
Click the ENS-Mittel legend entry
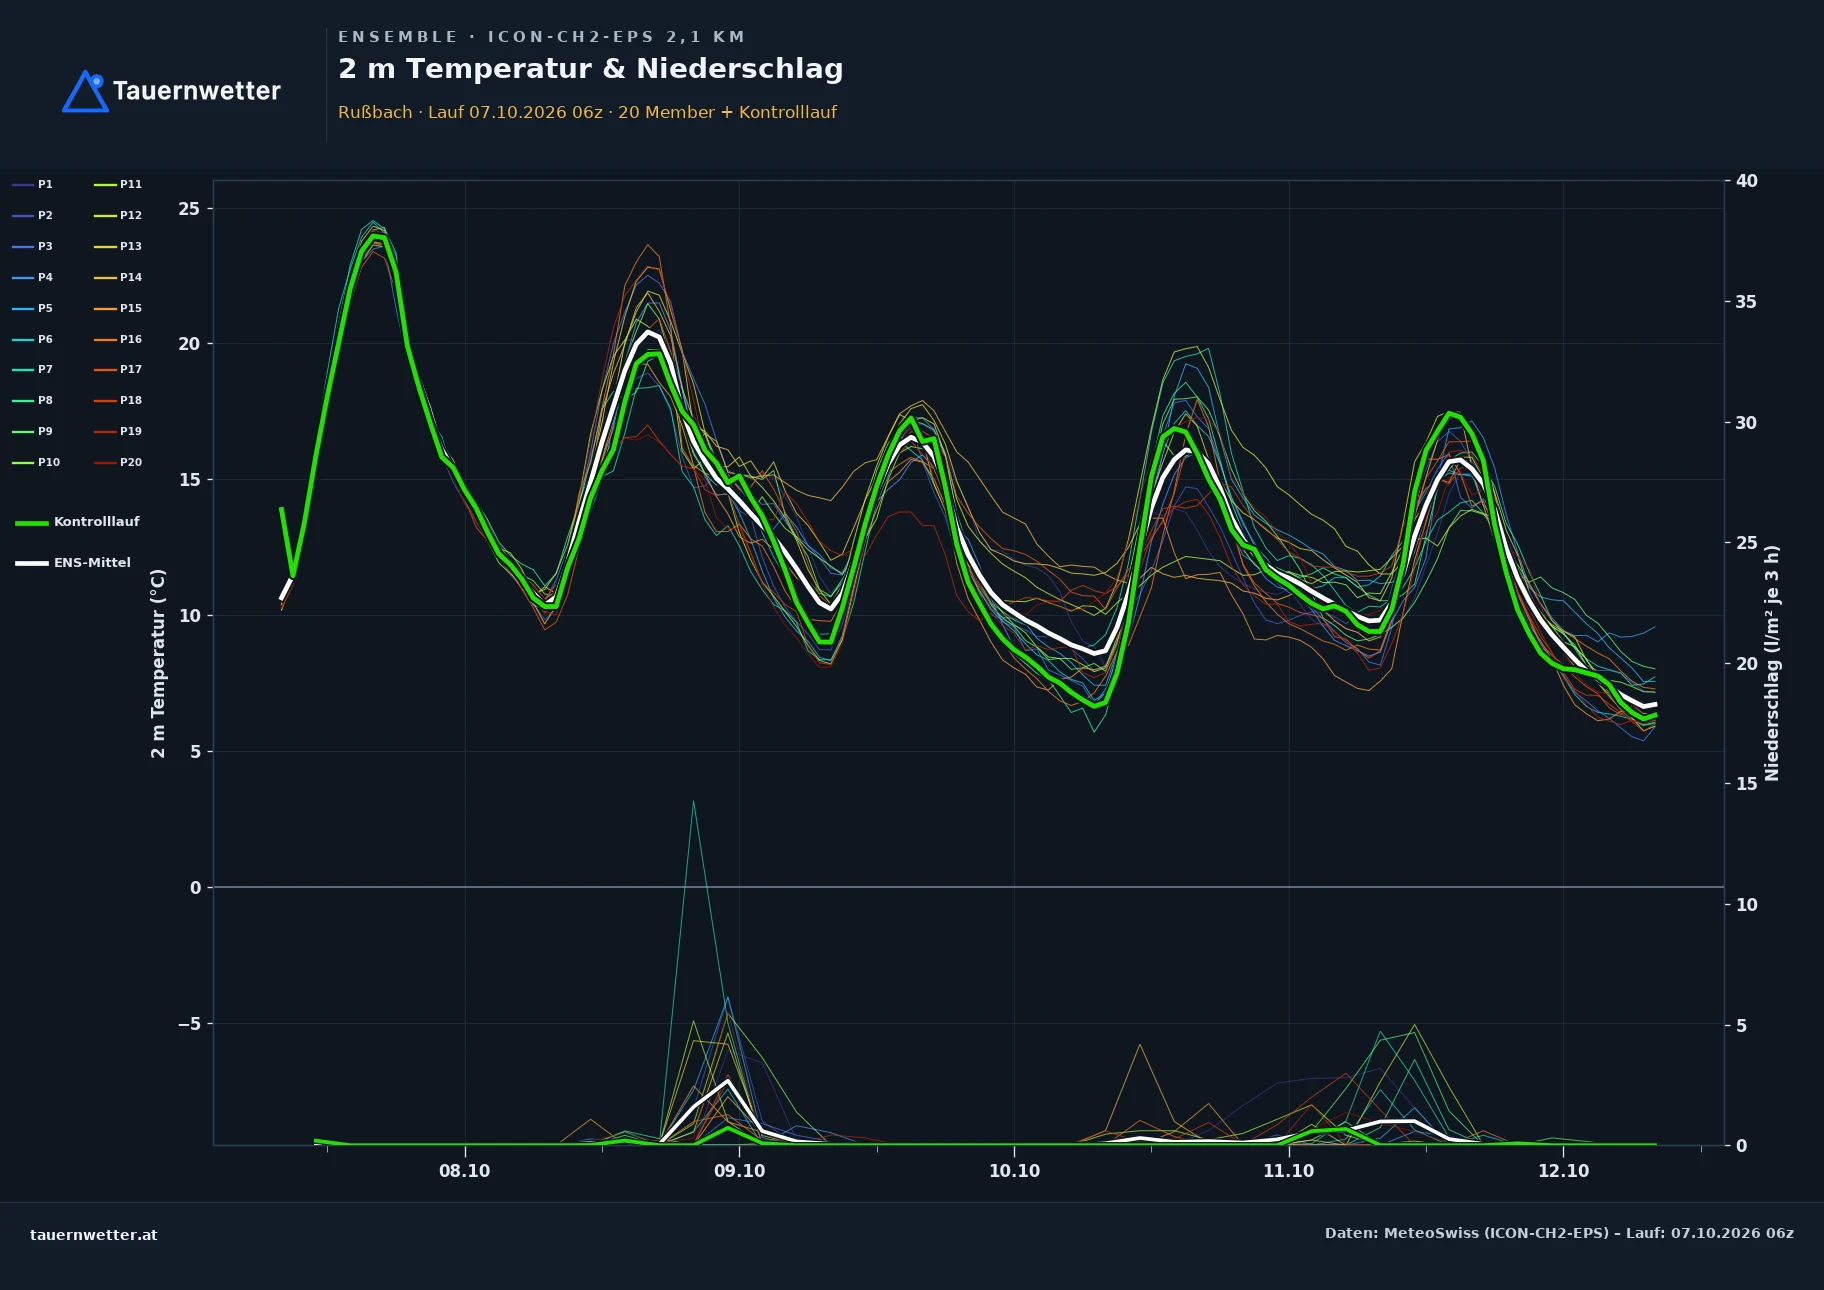click(x=74, y=563)
